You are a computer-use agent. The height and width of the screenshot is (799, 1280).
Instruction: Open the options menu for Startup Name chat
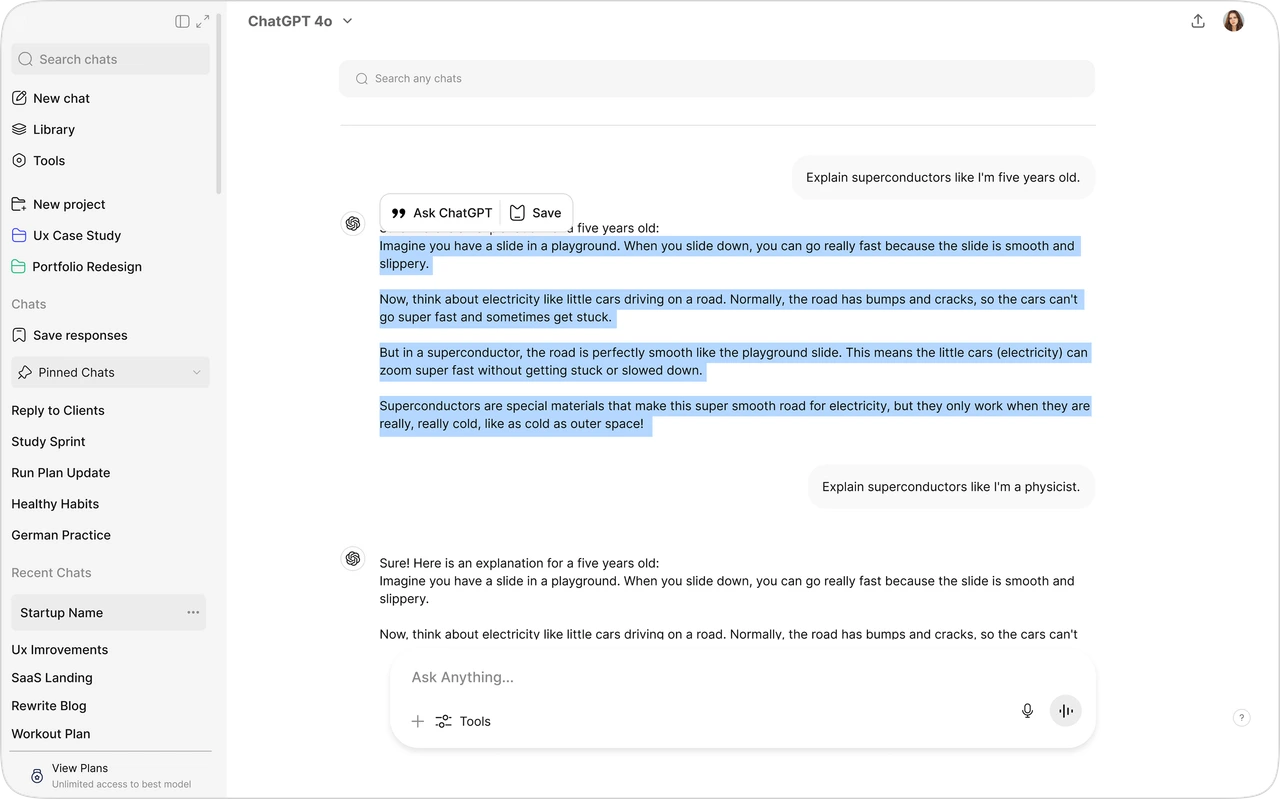tap(193, 612)
